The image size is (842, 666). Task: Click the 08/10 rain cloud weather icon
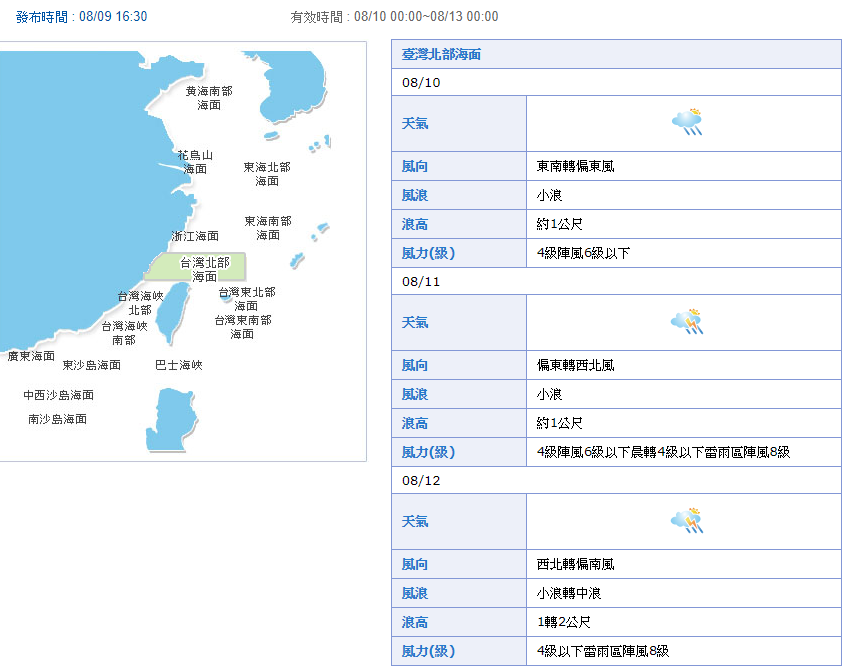pos(687,122)
